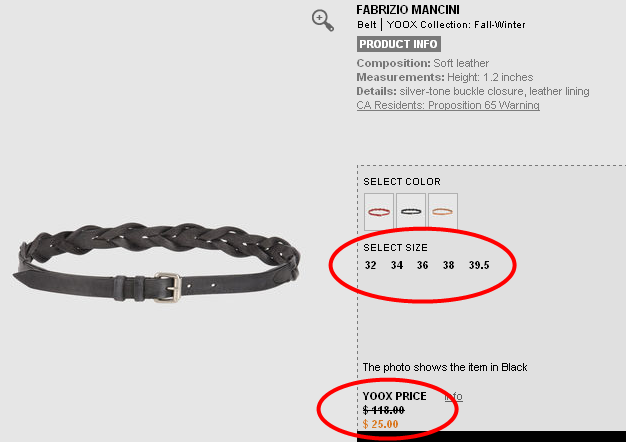Click the magnifier zoom icon

click(x=323, y=21)
